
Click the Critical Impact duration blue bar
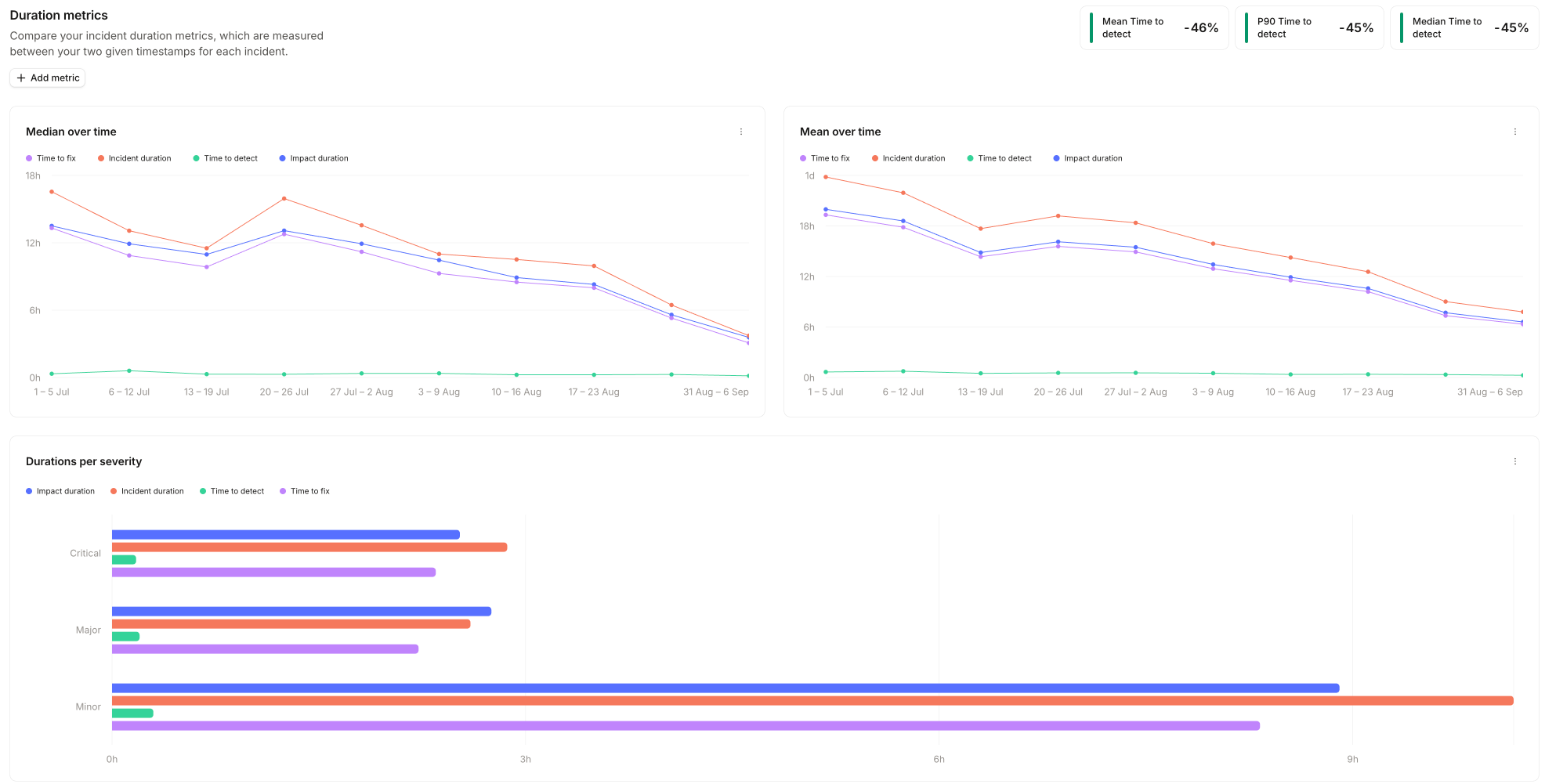click(286, 535)
